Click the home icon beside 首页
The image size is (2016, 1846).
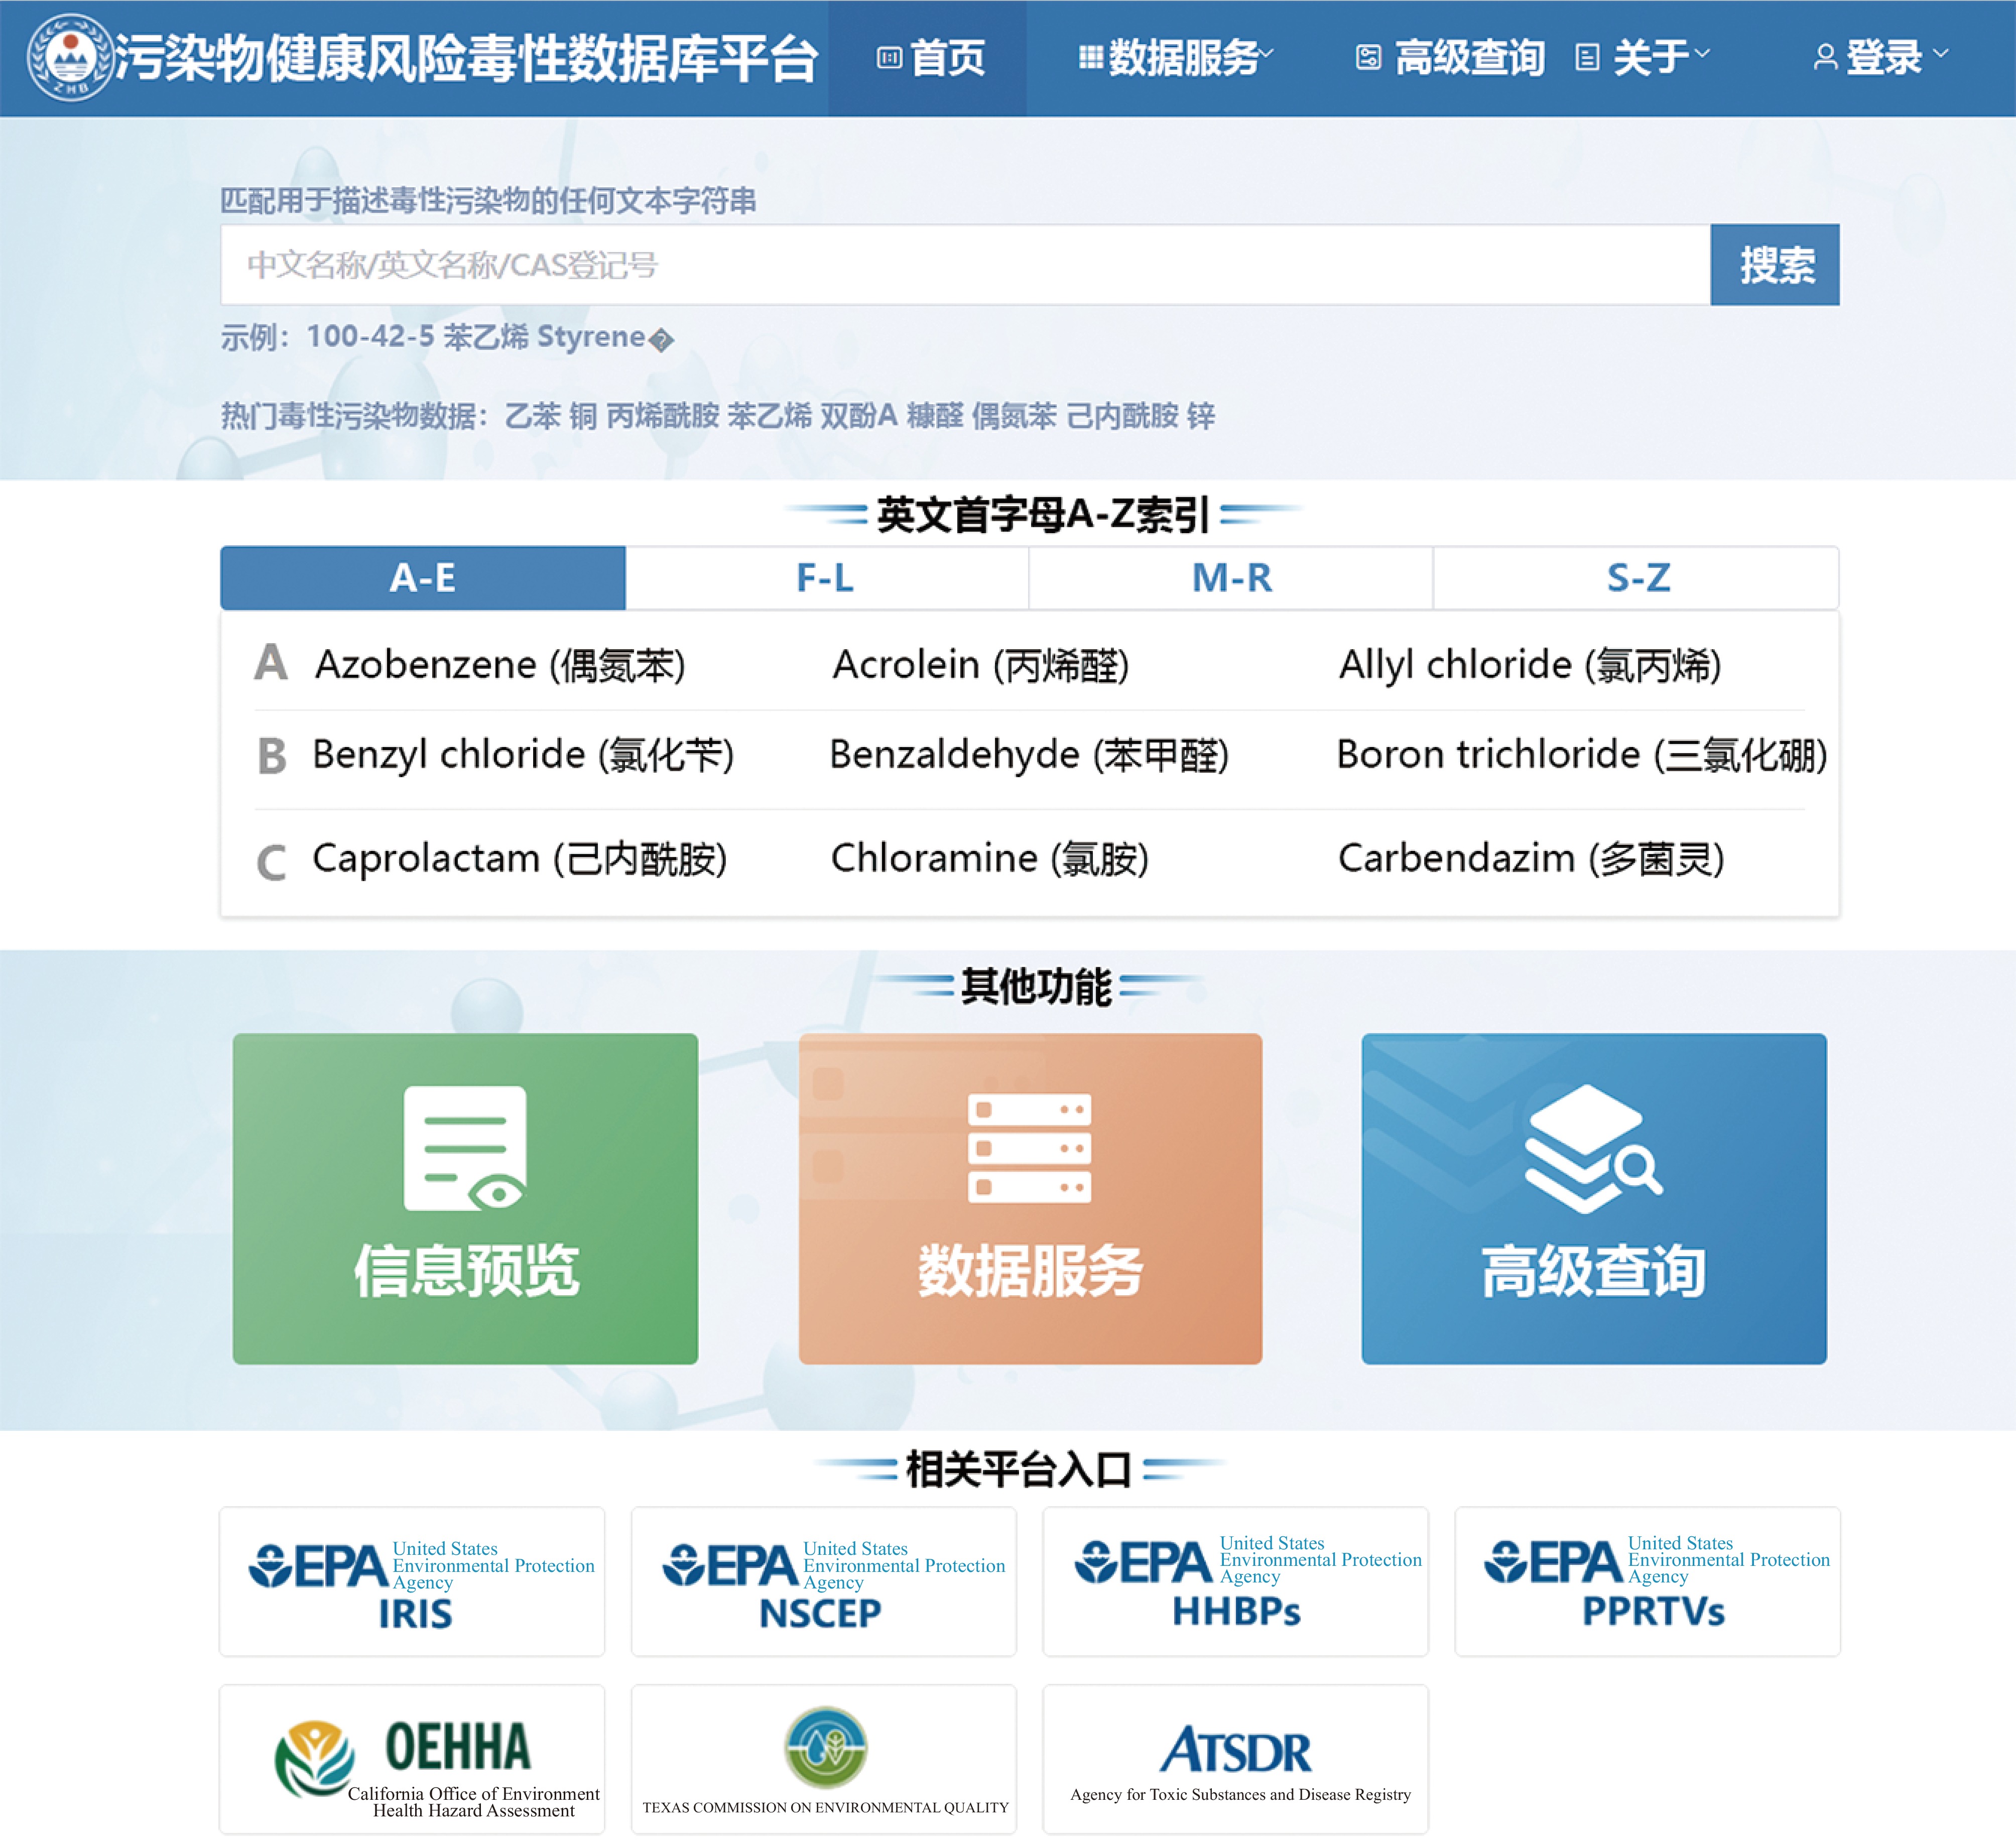click(x=889, y=58)
